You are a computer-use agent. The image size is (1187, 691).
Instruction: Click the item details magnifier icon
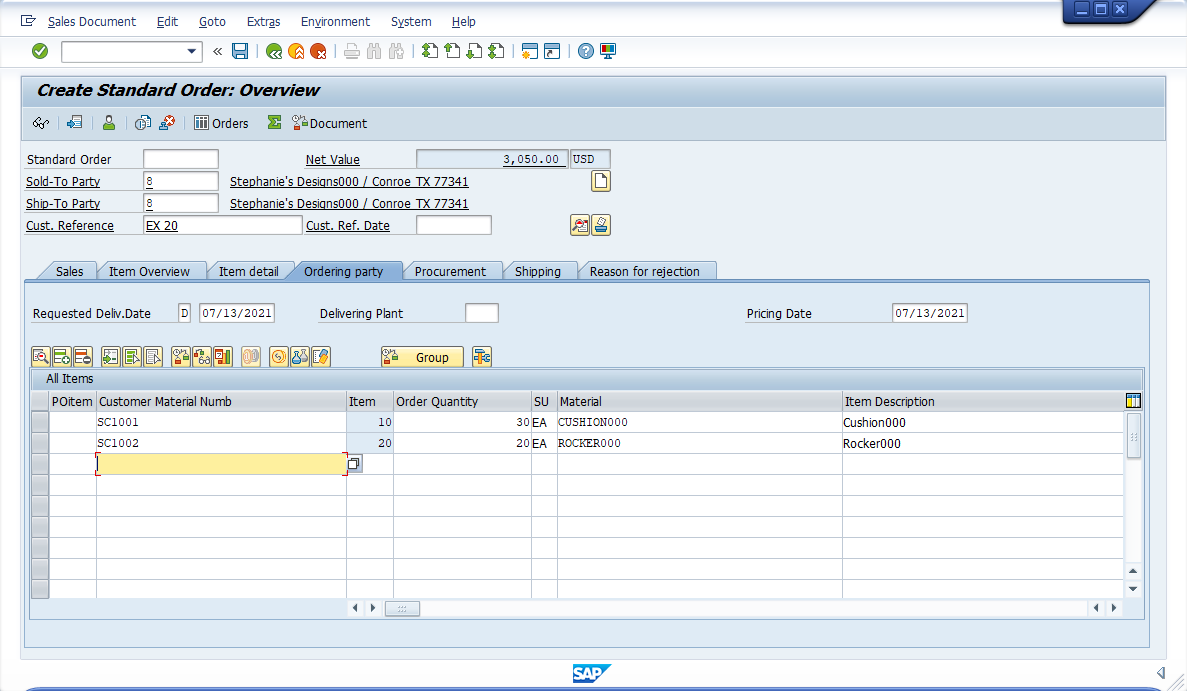[x=41, y=356]
